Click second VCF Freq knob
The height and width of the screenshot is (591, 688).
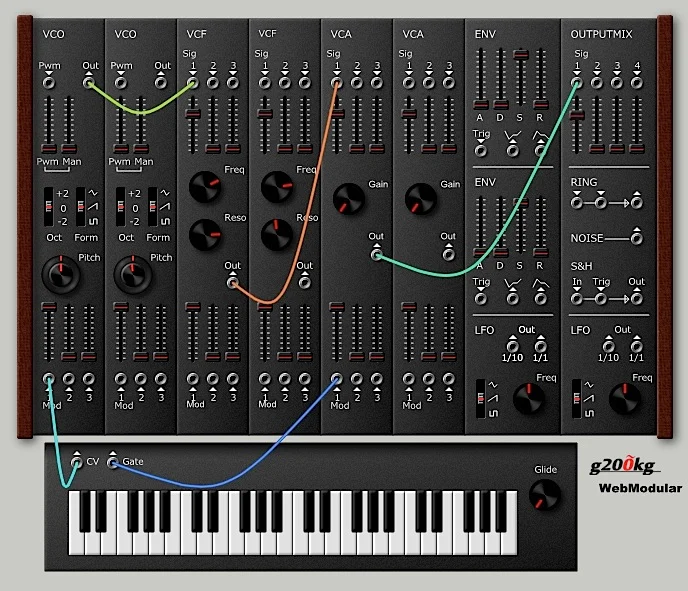[277, 186]
